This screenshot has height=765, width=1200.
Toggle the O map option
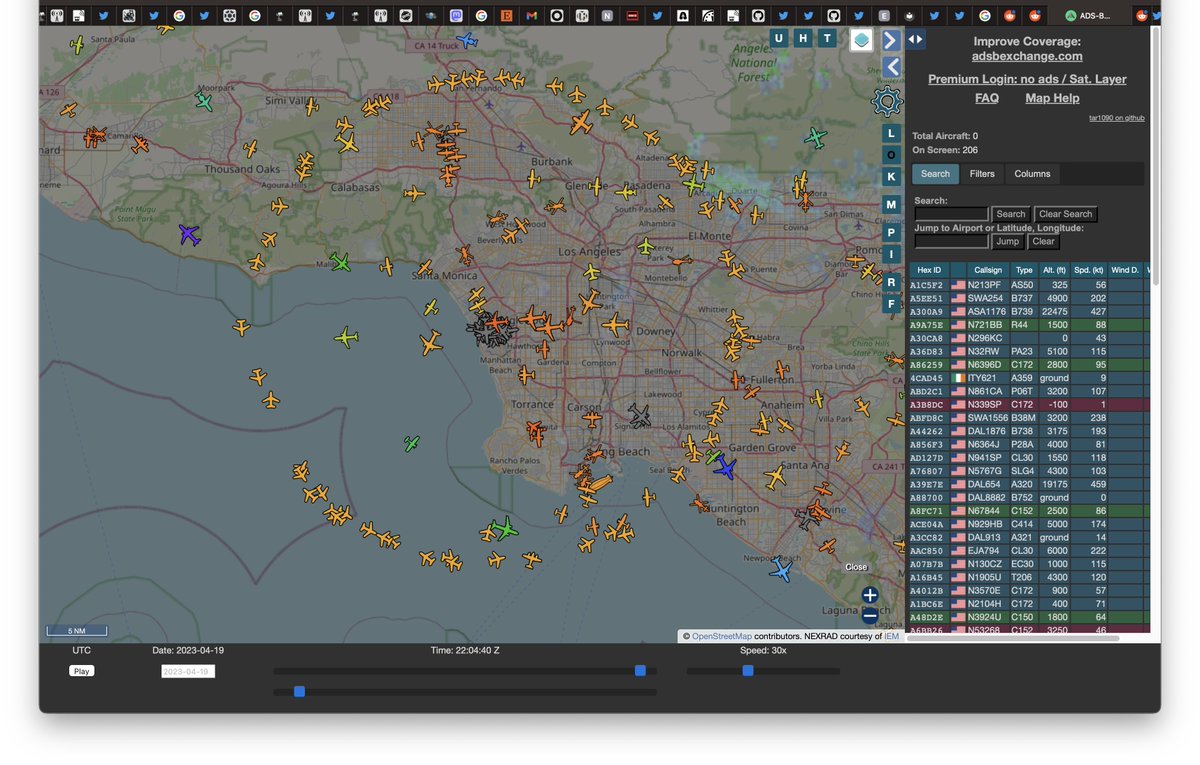(x=891, y=155)
